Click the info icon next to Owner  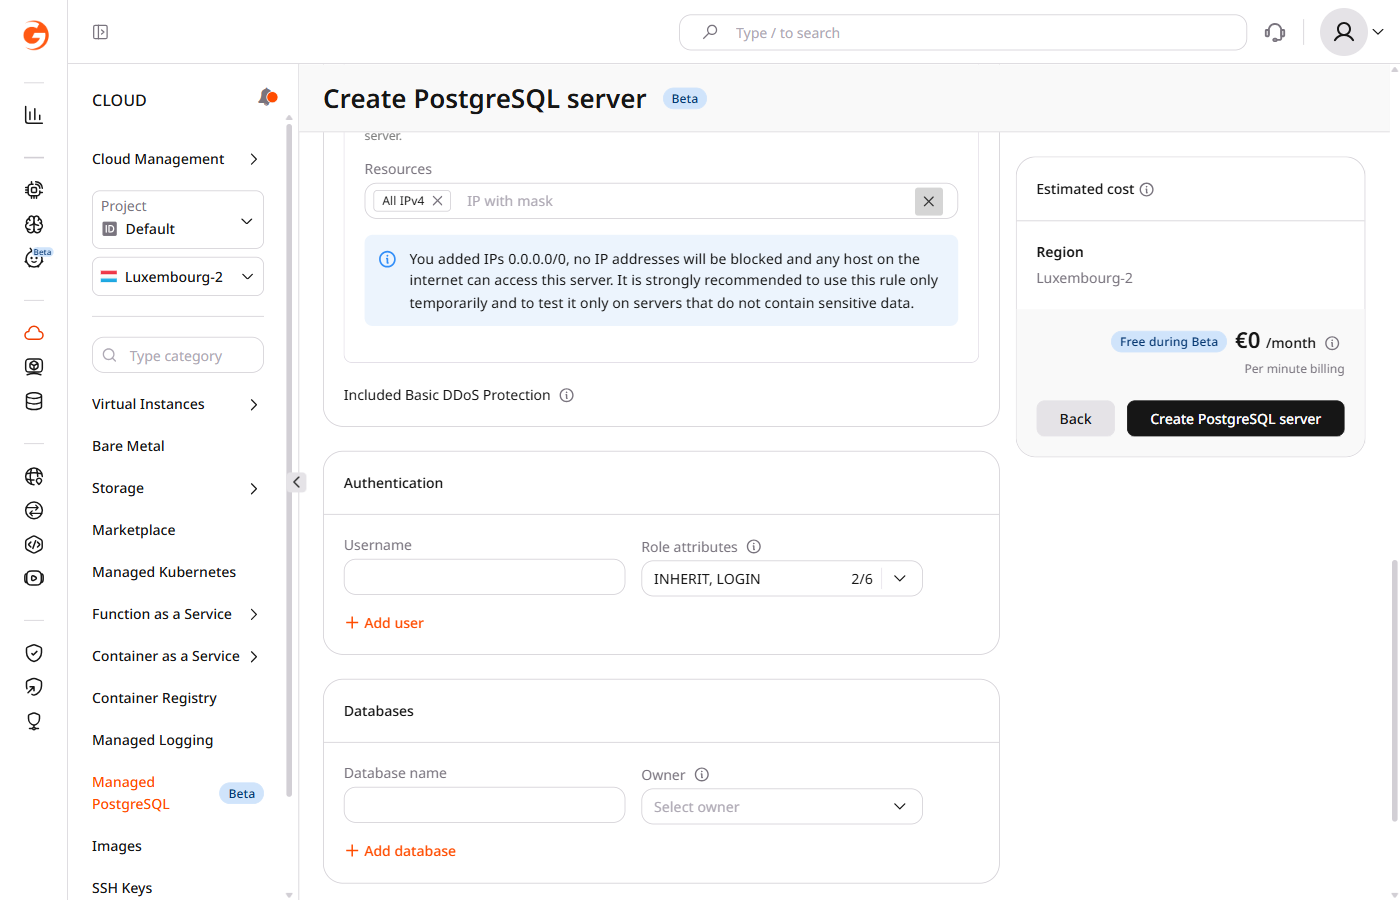[702, 775]
